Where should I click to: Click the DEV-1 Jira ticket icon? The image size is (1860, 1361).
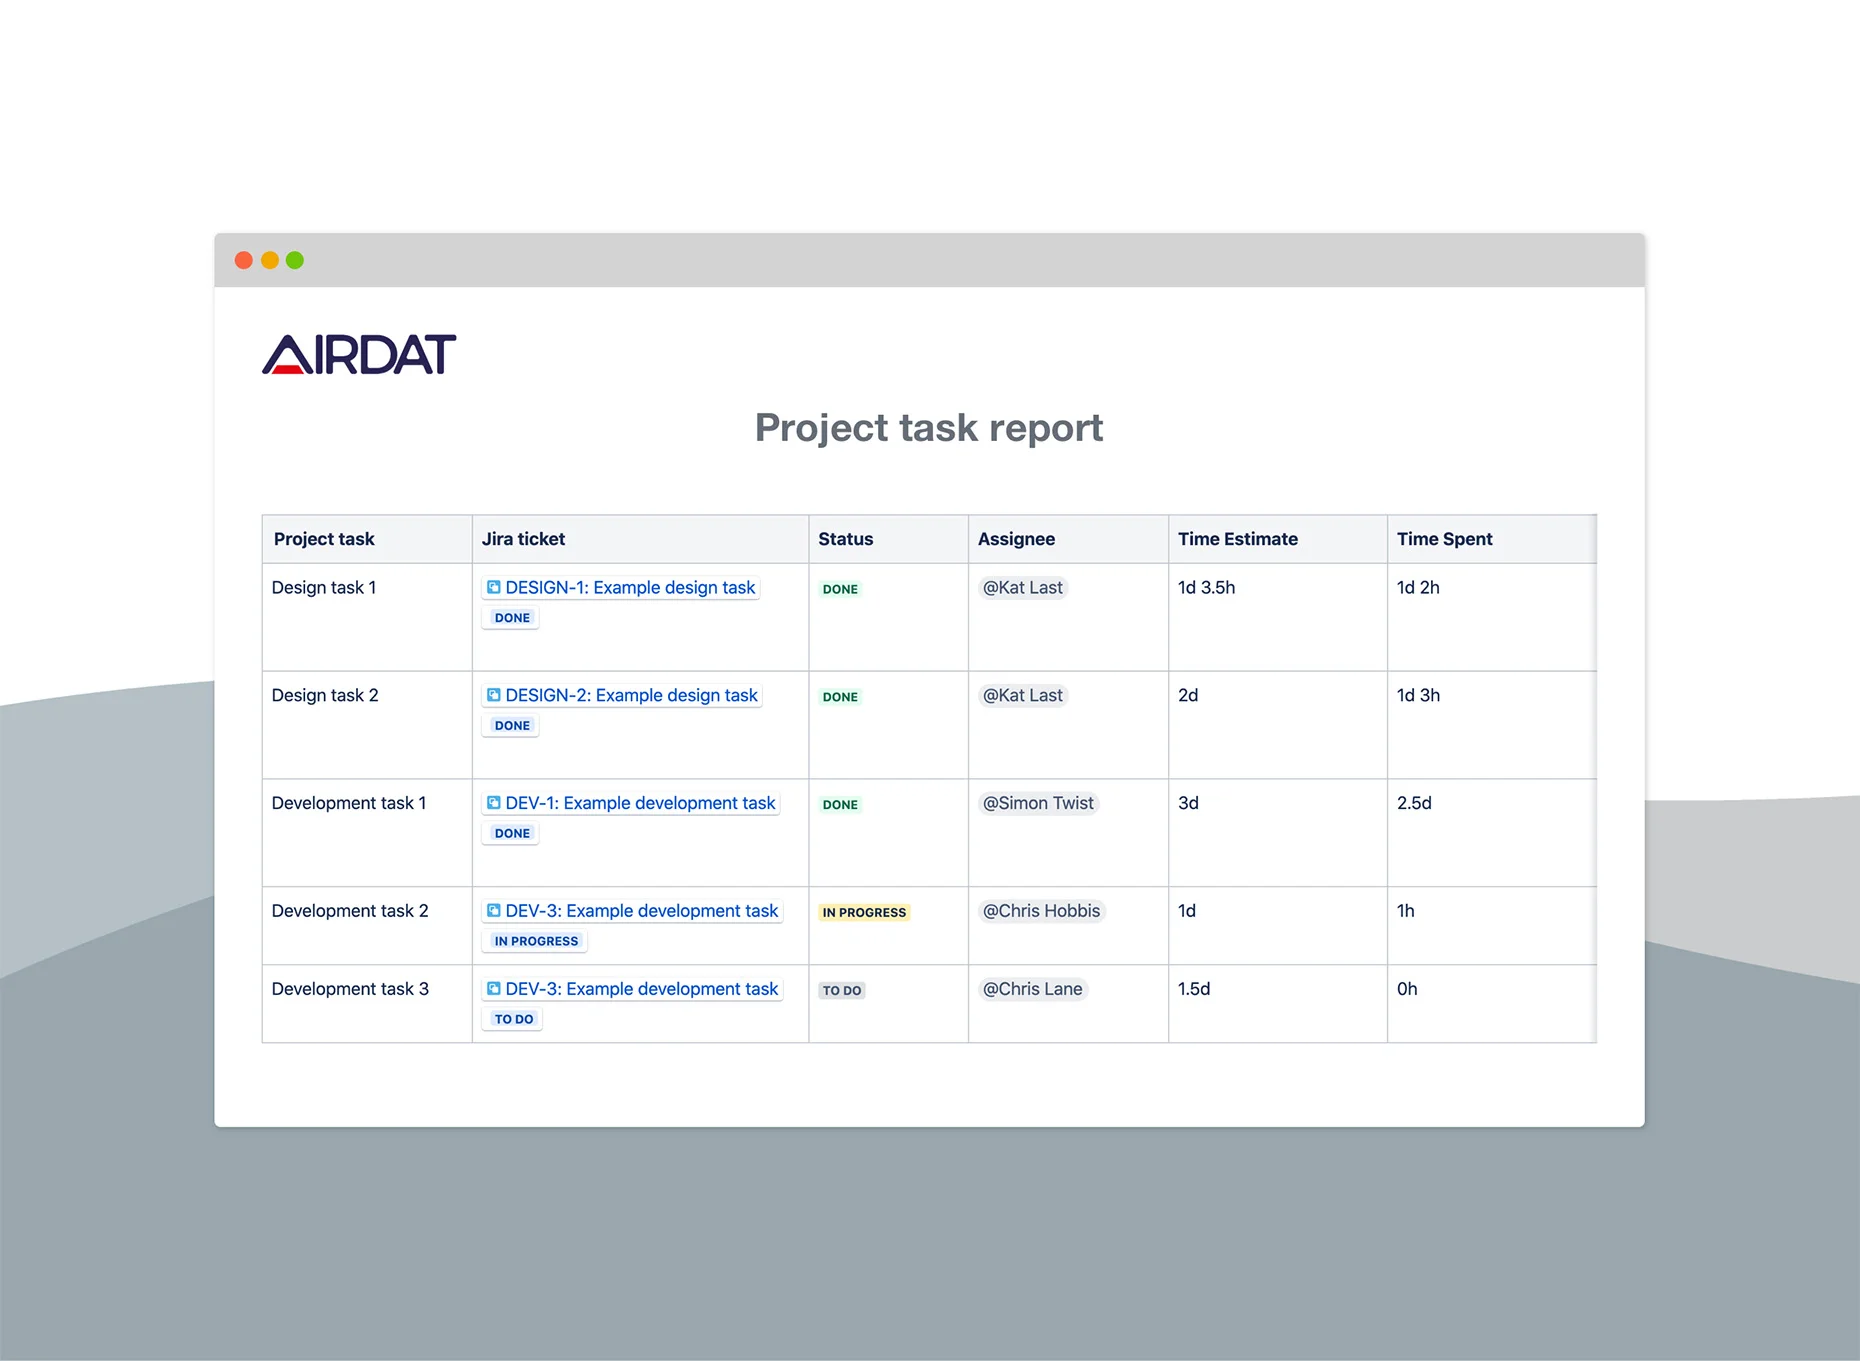coord(493,803)
